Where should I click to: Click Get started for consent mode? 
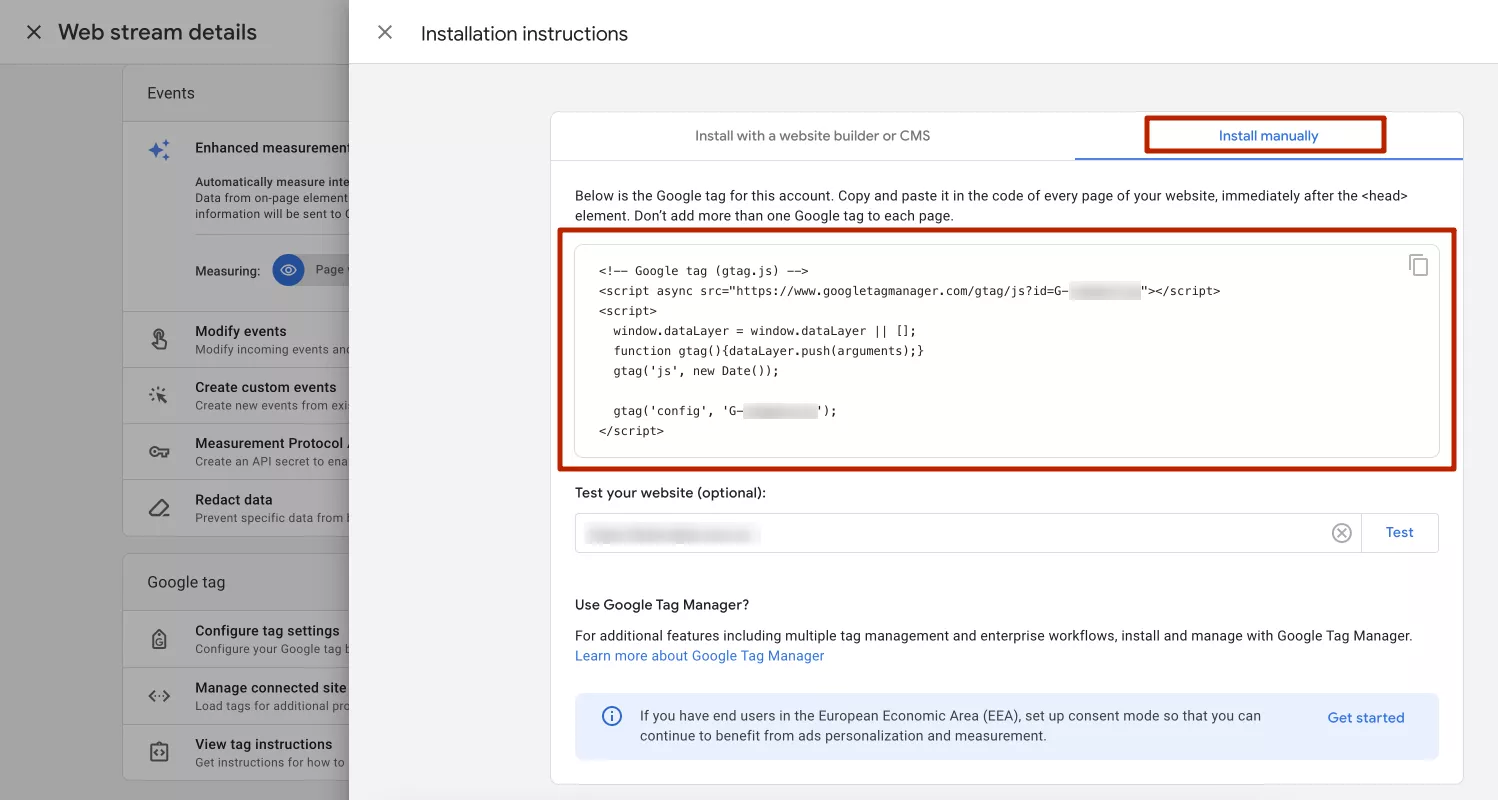pyautogui.click(x=1365, y=718)
